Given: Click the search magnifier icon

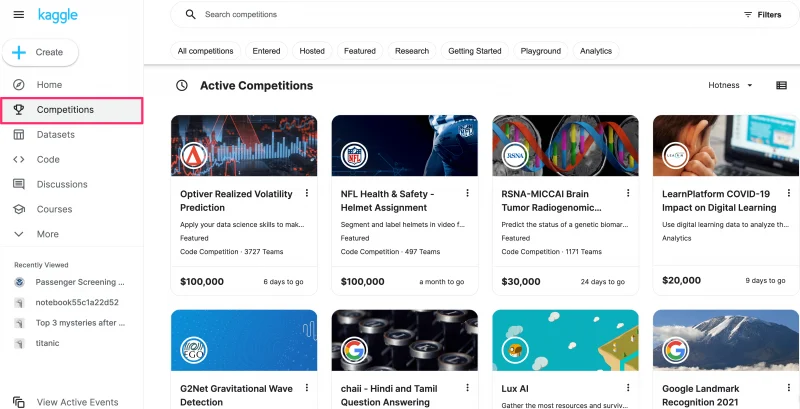Looking at the screenshot, I should [x=190, y=14].
